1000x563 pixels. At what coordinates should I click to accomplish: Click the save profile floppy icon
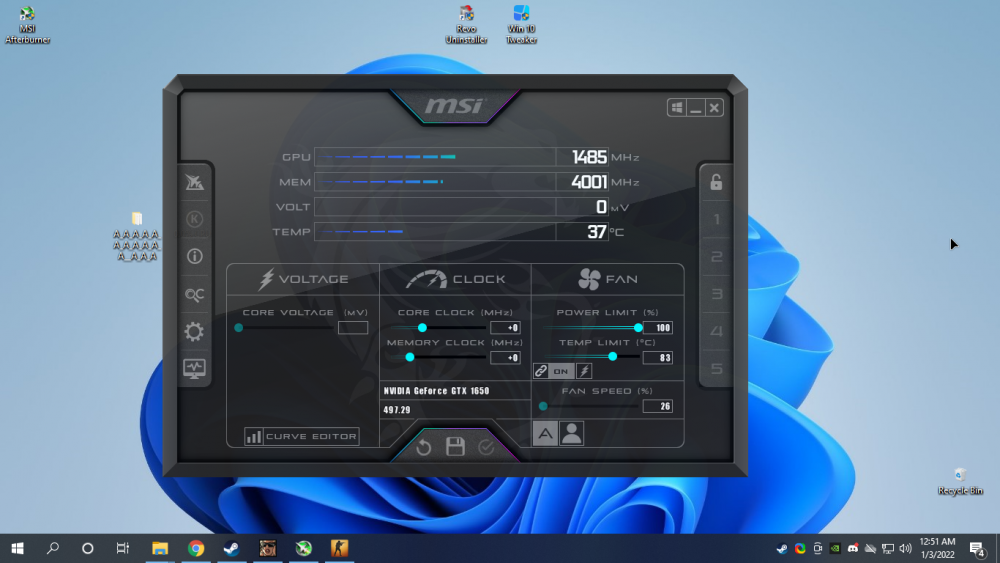[x=455, y=446]
